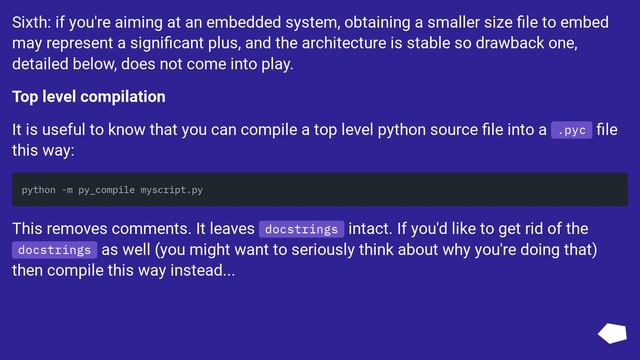Click the python -m py_compile code block
This screenshot has height=360, width=640.
320,190
